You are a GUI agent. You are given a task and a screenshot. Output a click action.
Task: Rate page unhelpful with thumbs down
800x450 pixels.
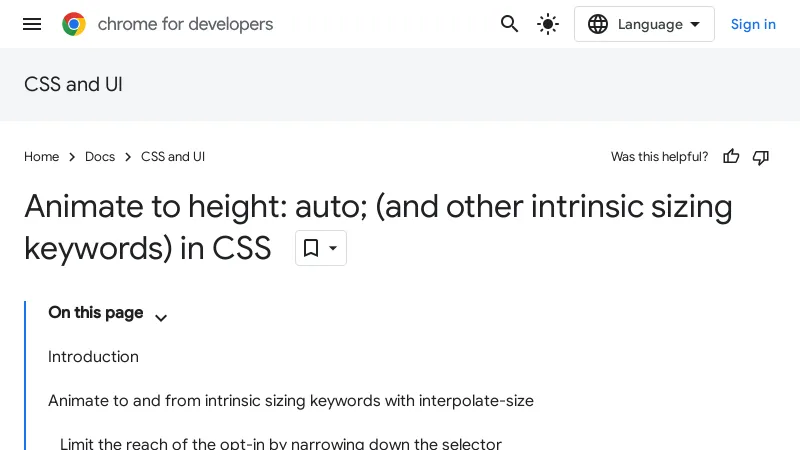tap(761, 157)
